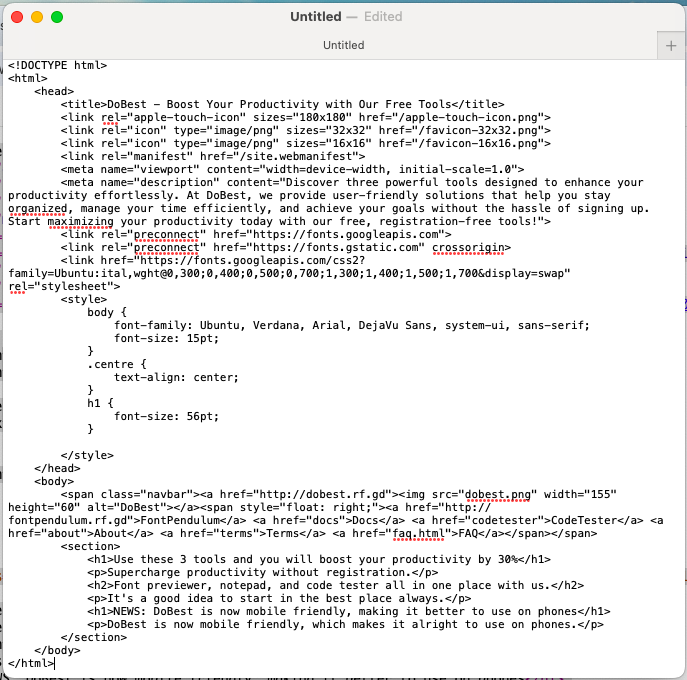The image size is (687, 680).
Task: Minimize the window with the yellow button
Action: coord(37,17)
